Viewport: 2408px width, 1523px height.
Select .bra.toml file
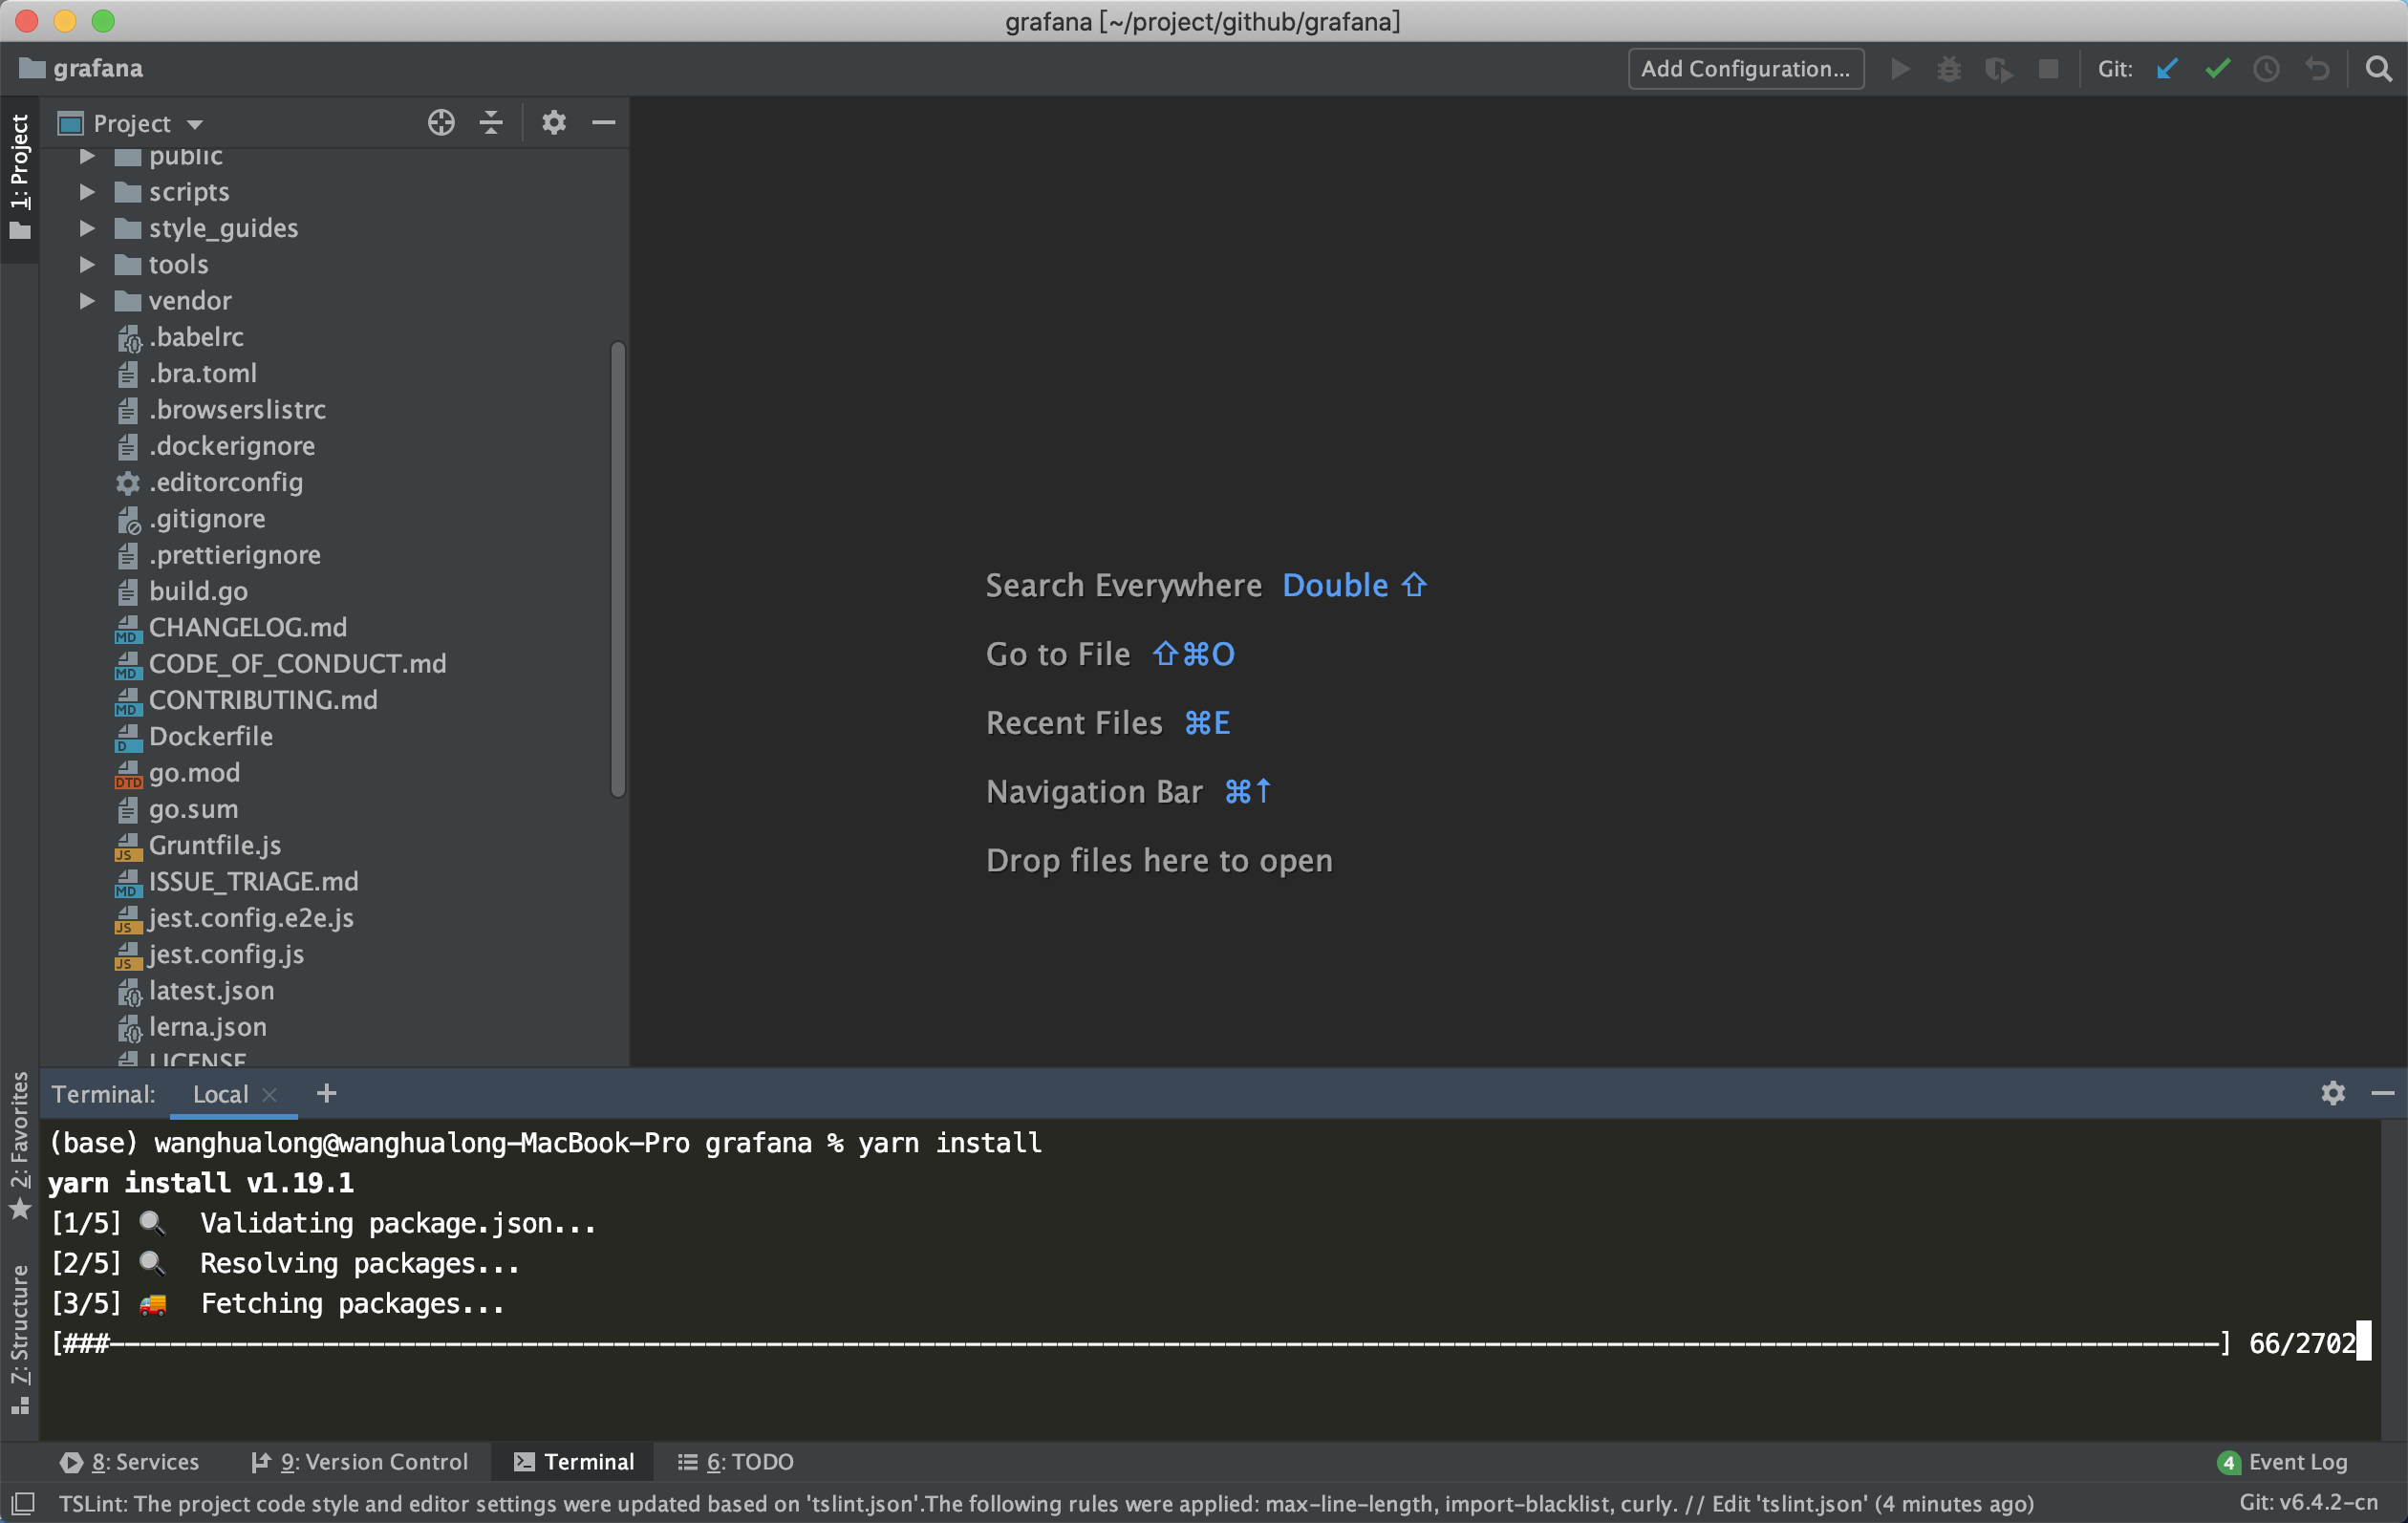pyautogui.click(x=203, y=373)
